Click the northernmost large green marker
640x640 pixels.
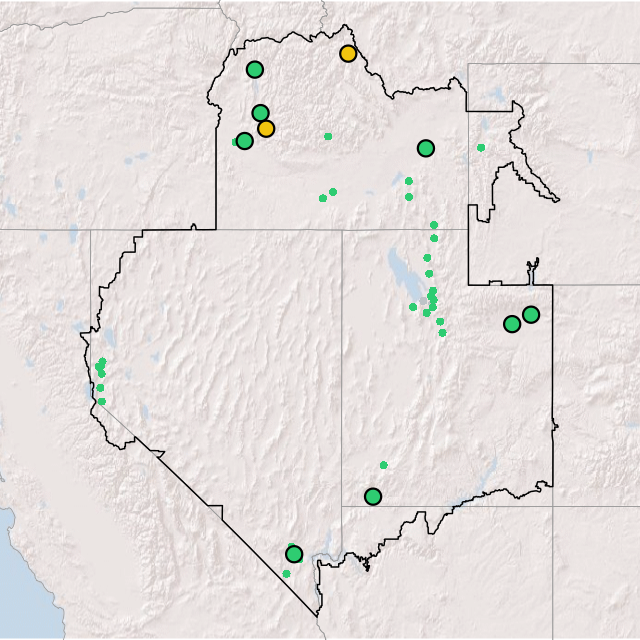(x=254, y=70)
